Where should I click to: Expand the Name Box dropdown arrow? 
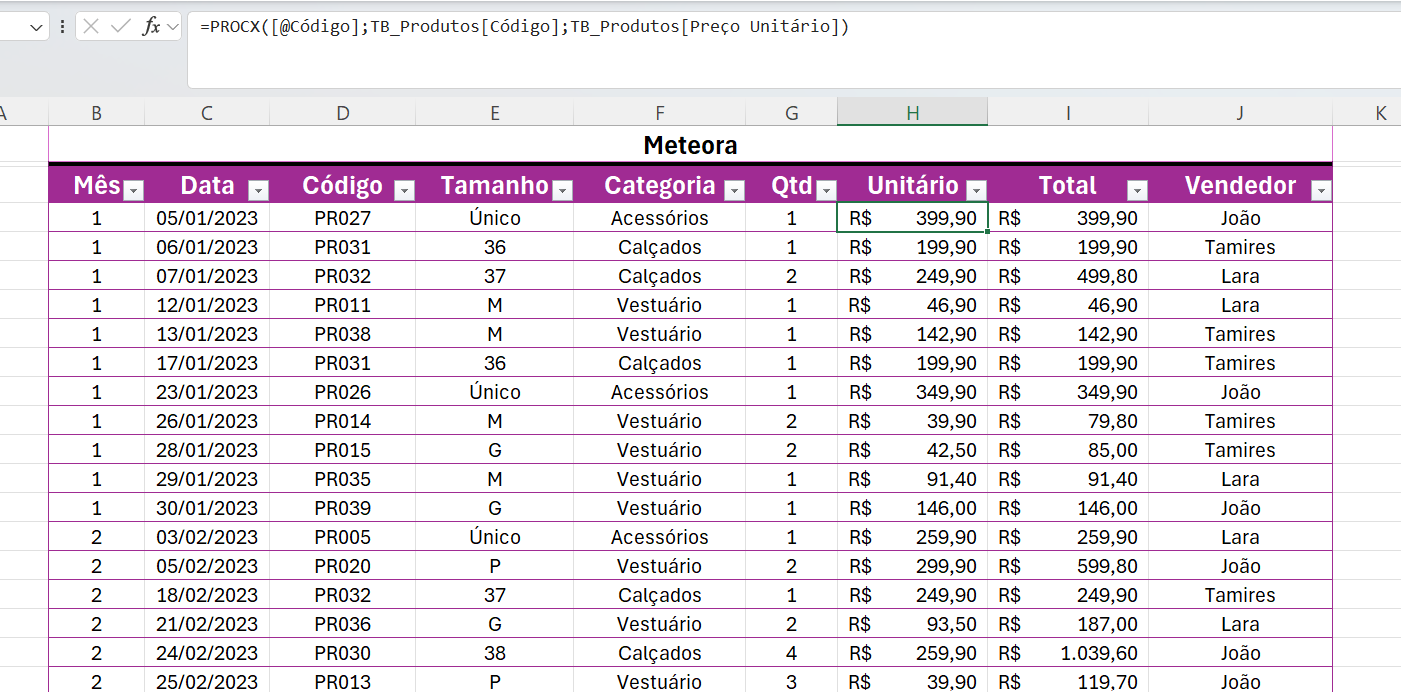click(38, 27)
